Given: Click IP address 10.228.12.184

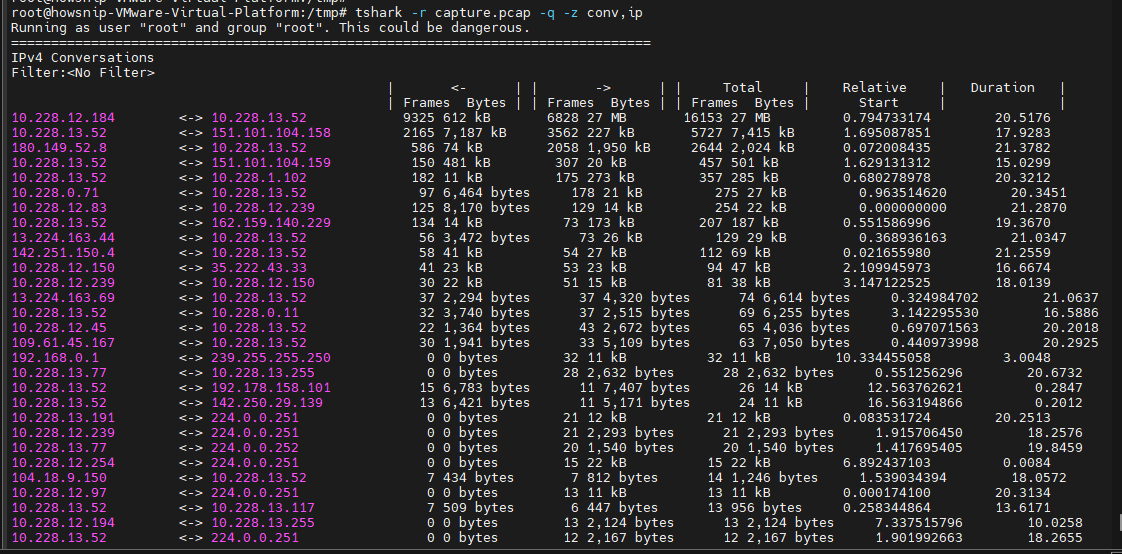Looking at the screenshot, I should (63, 118).
